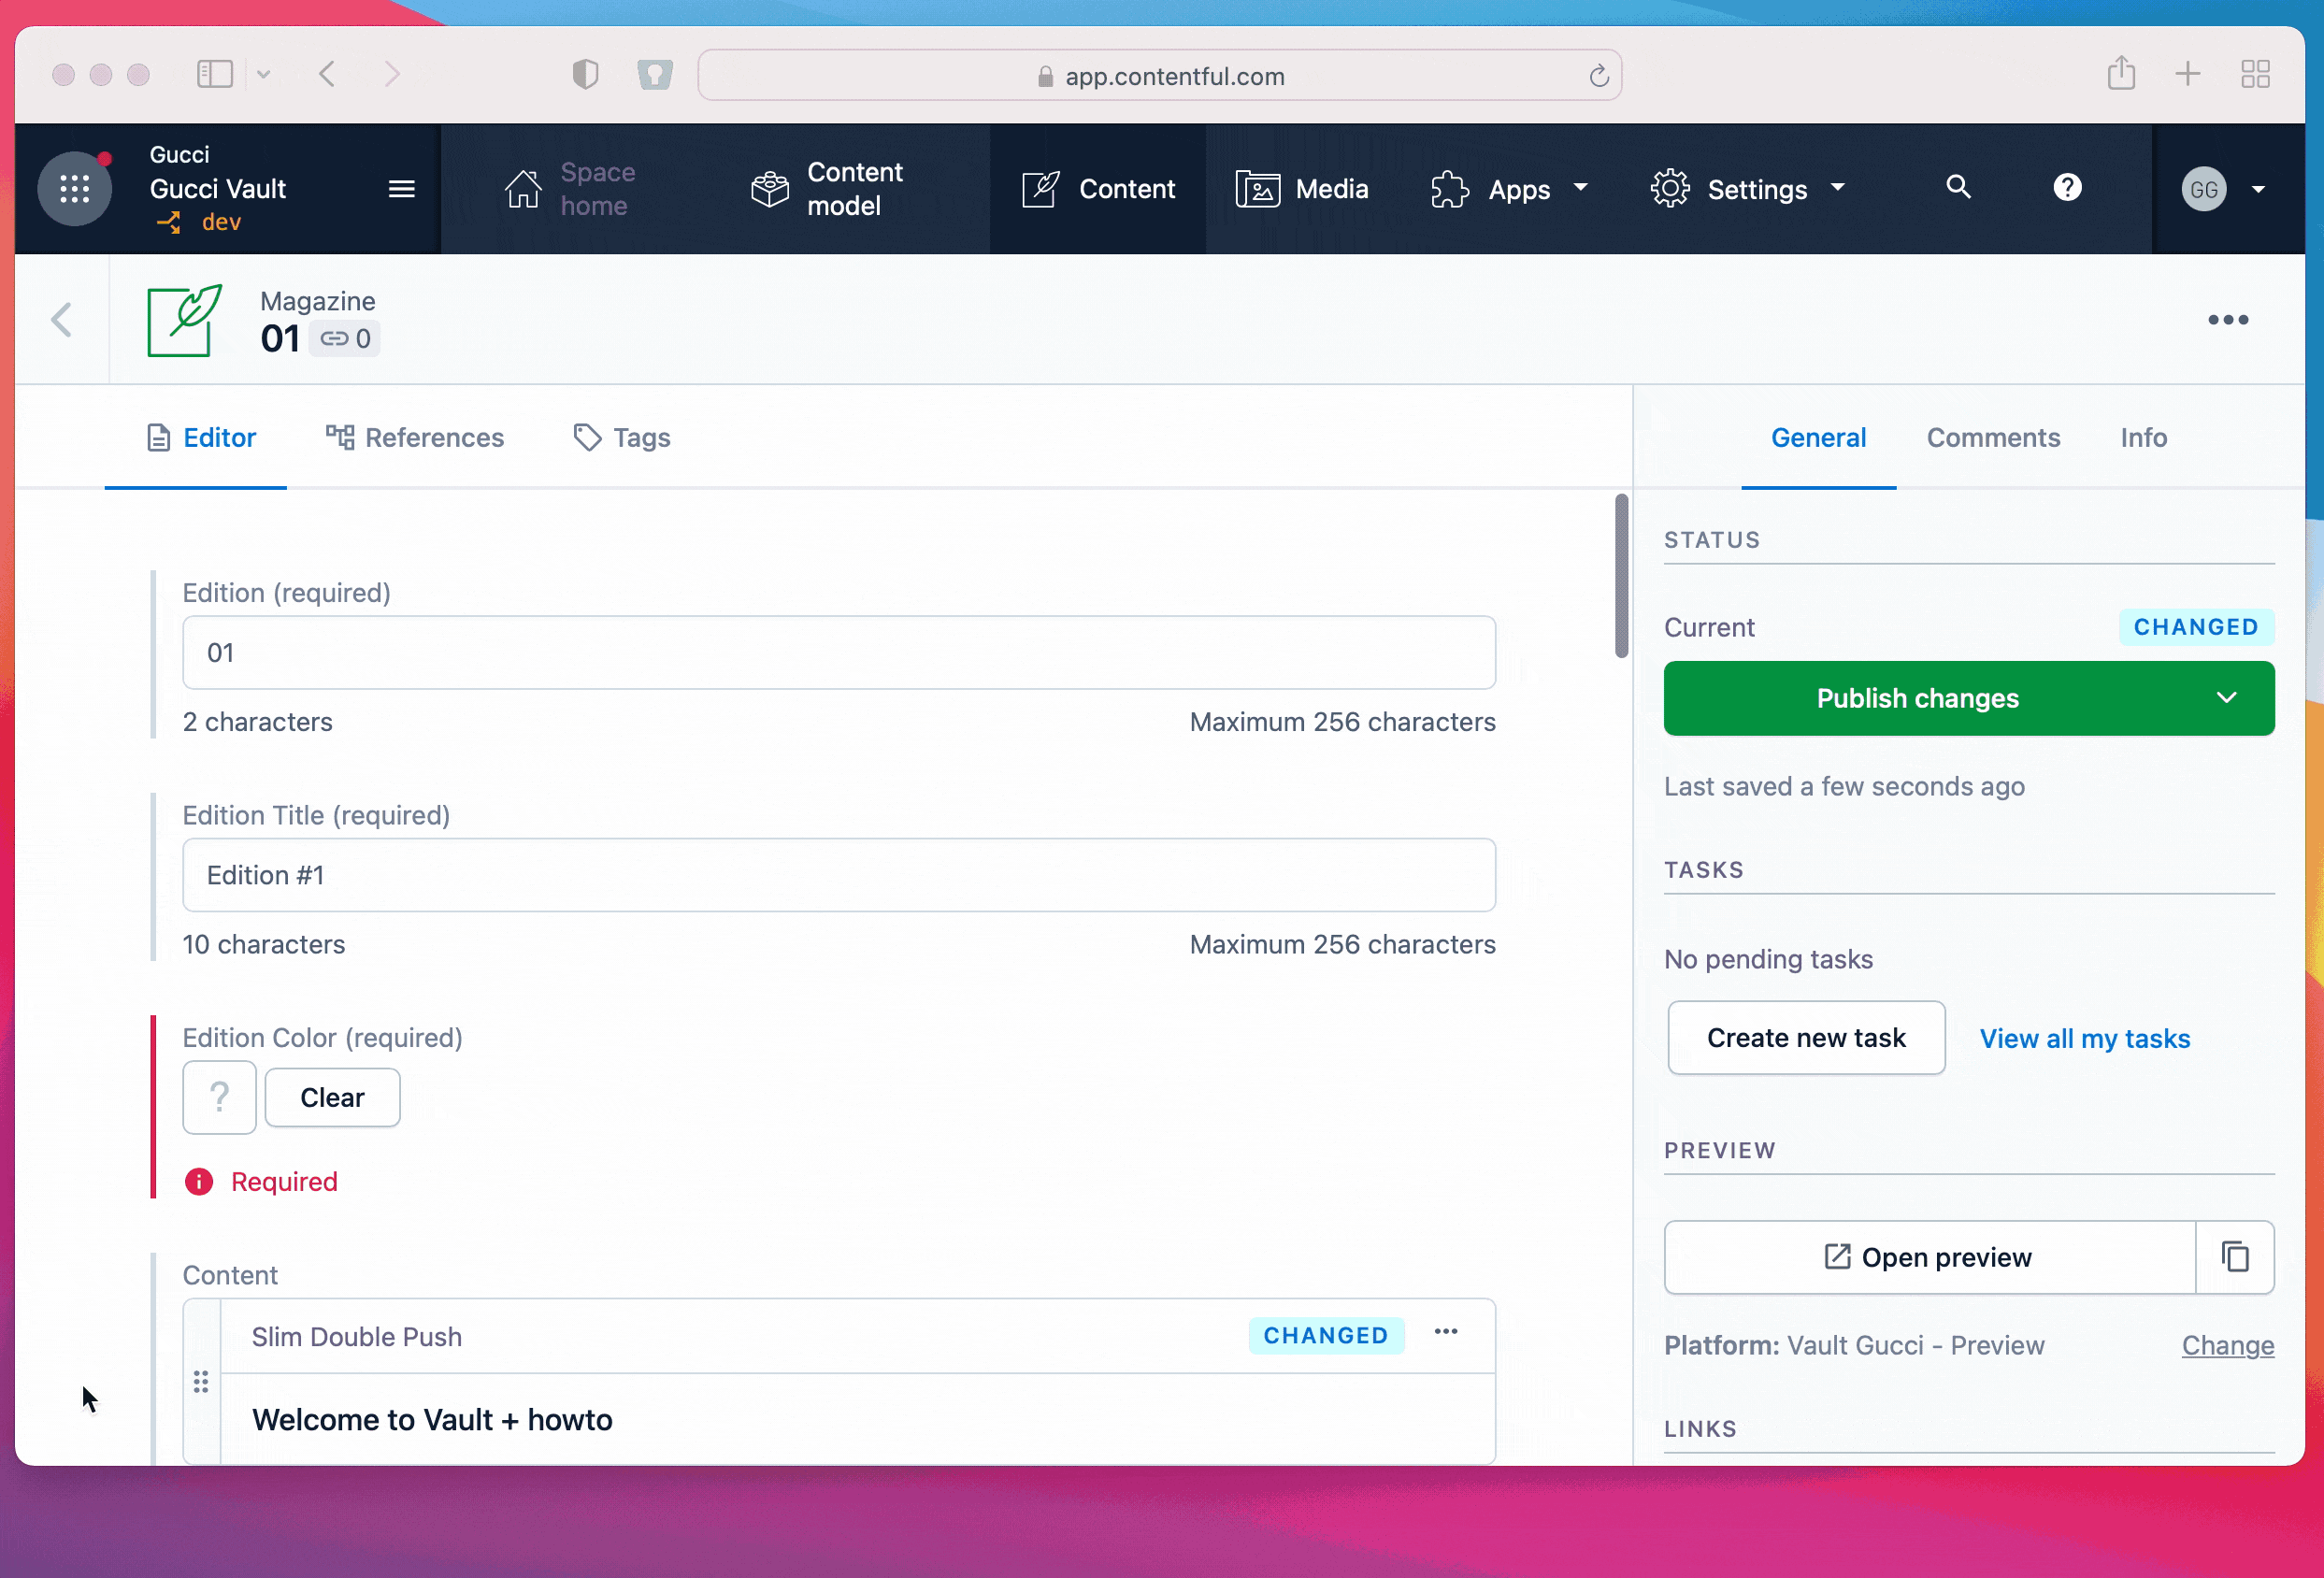Grab the drag handle of Slim Double Push

click(x=201, y=1381)
